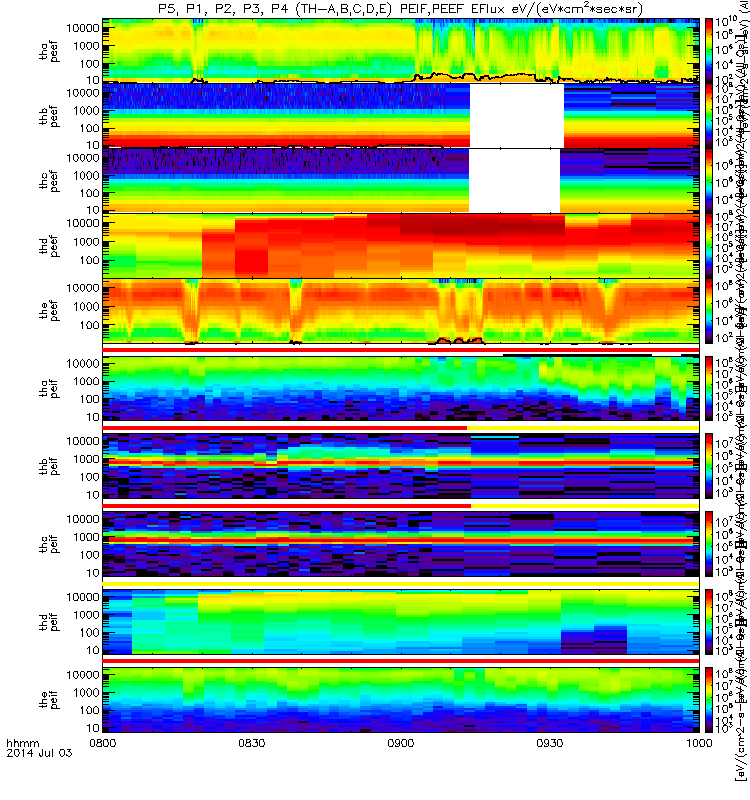This screenshot has height=800, width=750.
Task: Click the color bar beside thd peef panel
Action: 709,246
